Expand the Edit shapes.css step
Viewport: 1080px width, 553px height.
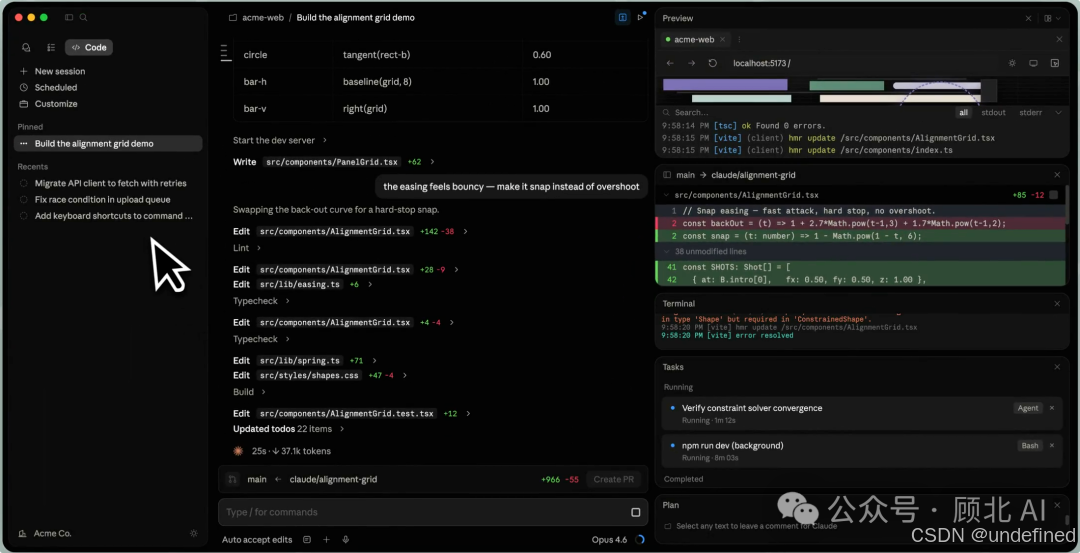tap(320, 376)
